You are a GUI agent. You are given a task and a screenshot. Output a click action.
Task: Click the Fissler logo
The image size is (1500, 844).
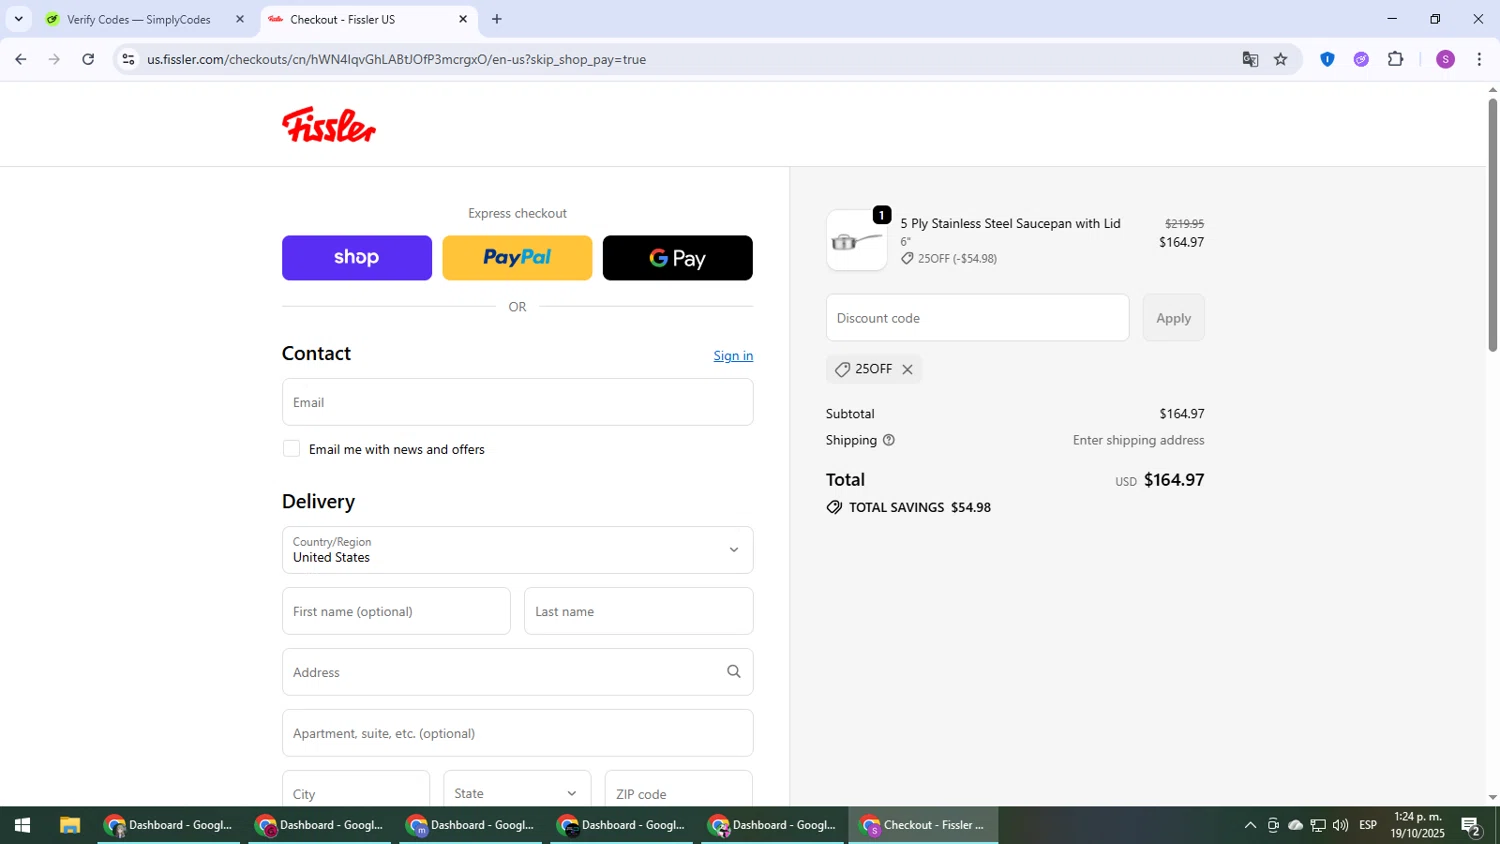coord(328,125)
